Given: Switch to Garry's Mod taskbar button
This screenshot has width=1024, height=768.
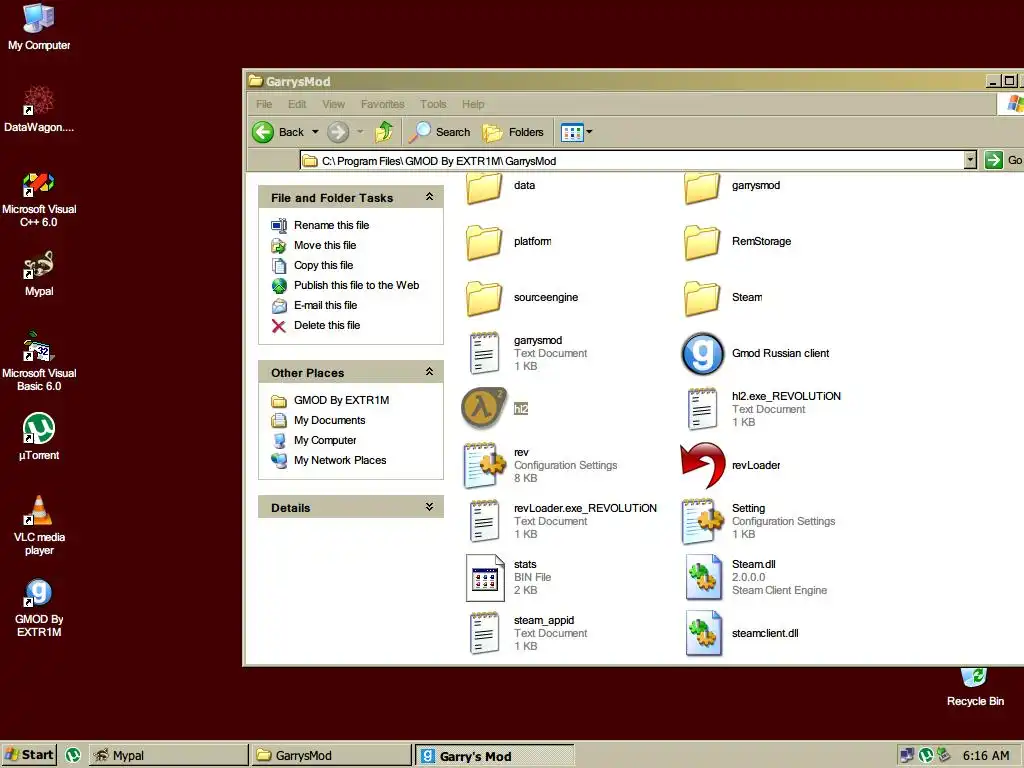Looking at the screenshot, I should click(494, 756).
